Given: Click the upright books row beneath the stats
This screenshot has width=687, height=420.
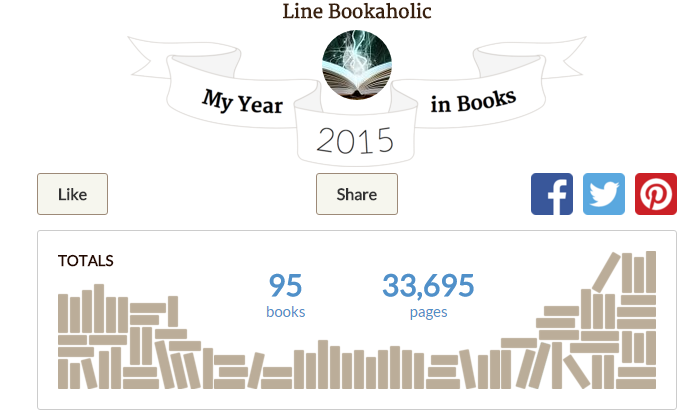Looking at the screenshot, I should coord(358,365).
